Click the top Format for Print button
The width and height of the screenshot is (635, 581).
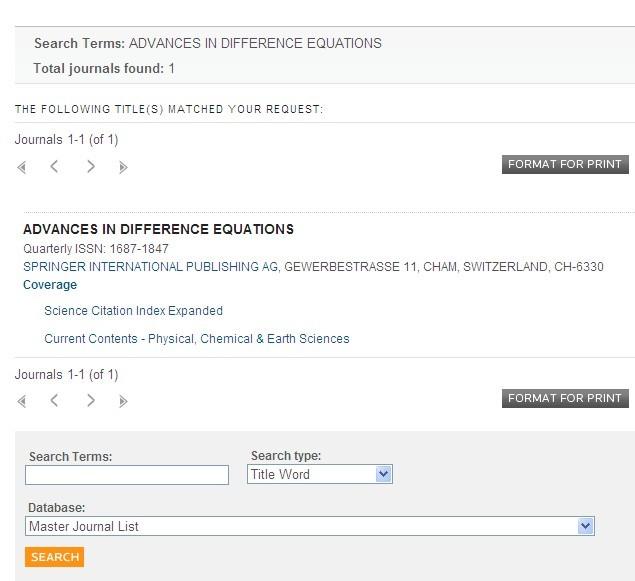565,164
